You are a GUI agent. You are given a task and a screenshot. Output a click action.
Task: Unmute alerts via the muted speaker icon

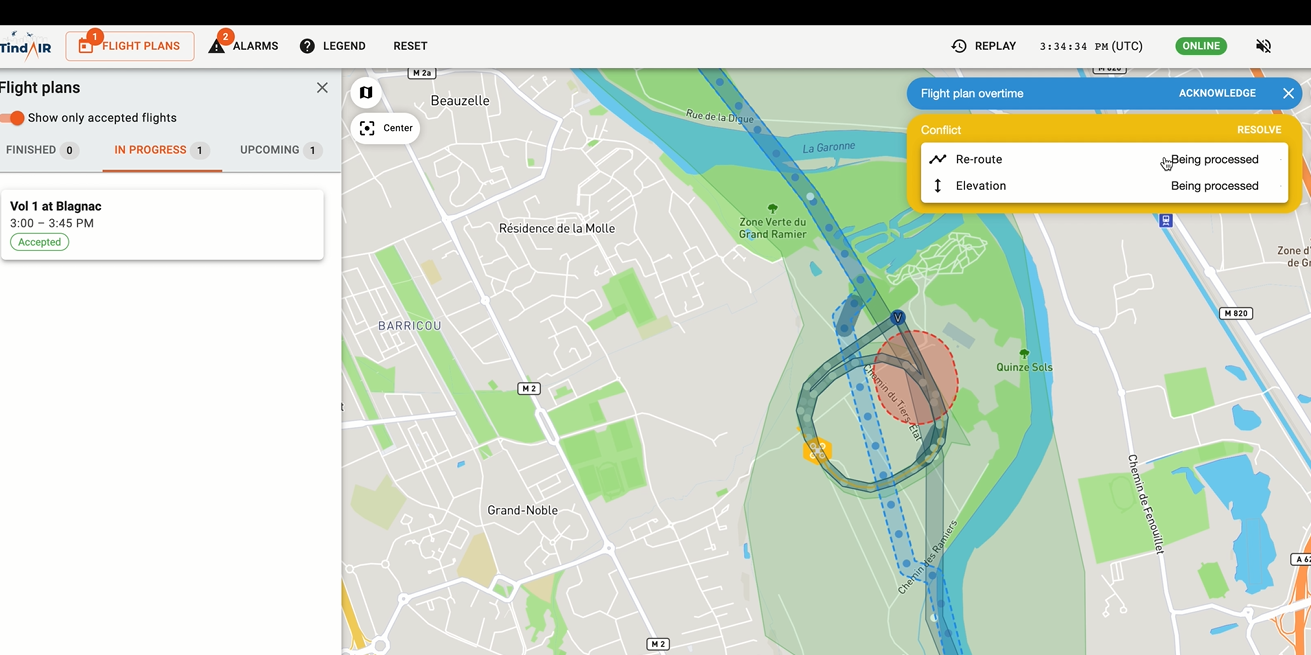[x=1263, y=45]
